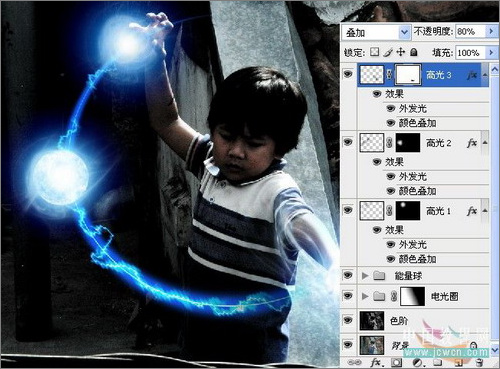Click the link layers icon
Image resolution: width=500 pixels, height=369 pixels.
point(354,362)
